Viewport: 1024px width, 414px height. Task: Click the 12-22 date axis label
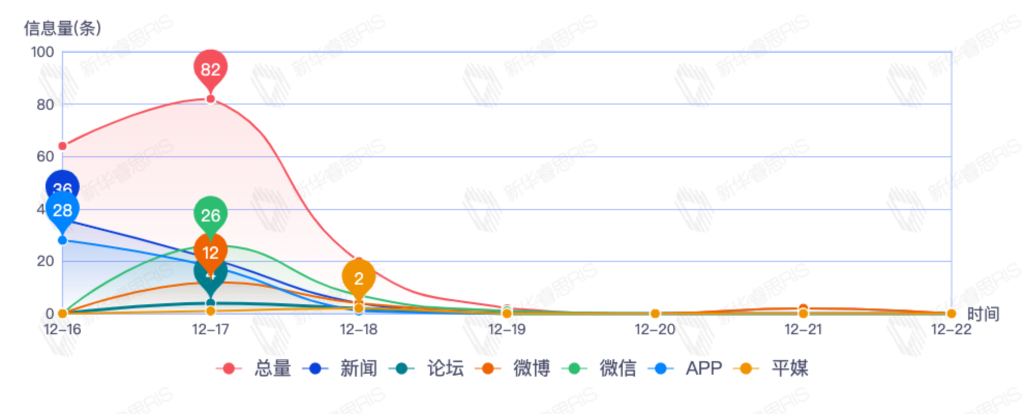pyautogui.click(x=950, y=329)
